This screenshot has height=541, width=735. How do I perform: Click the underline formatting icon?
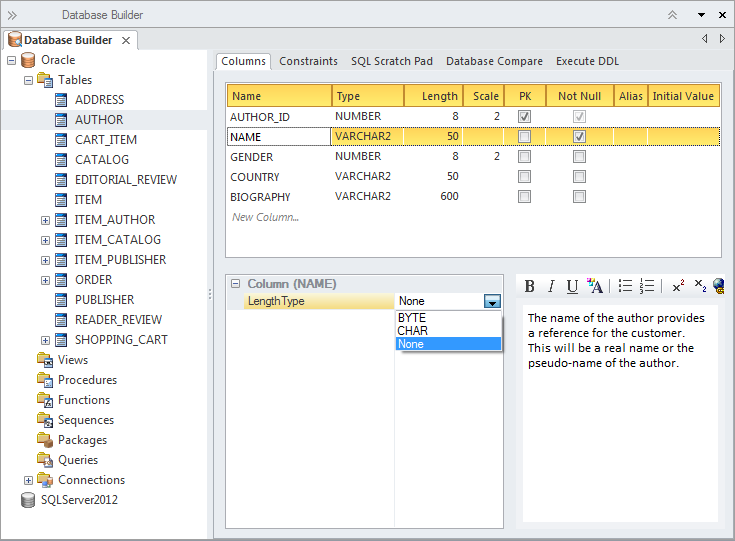click(572, 286)
